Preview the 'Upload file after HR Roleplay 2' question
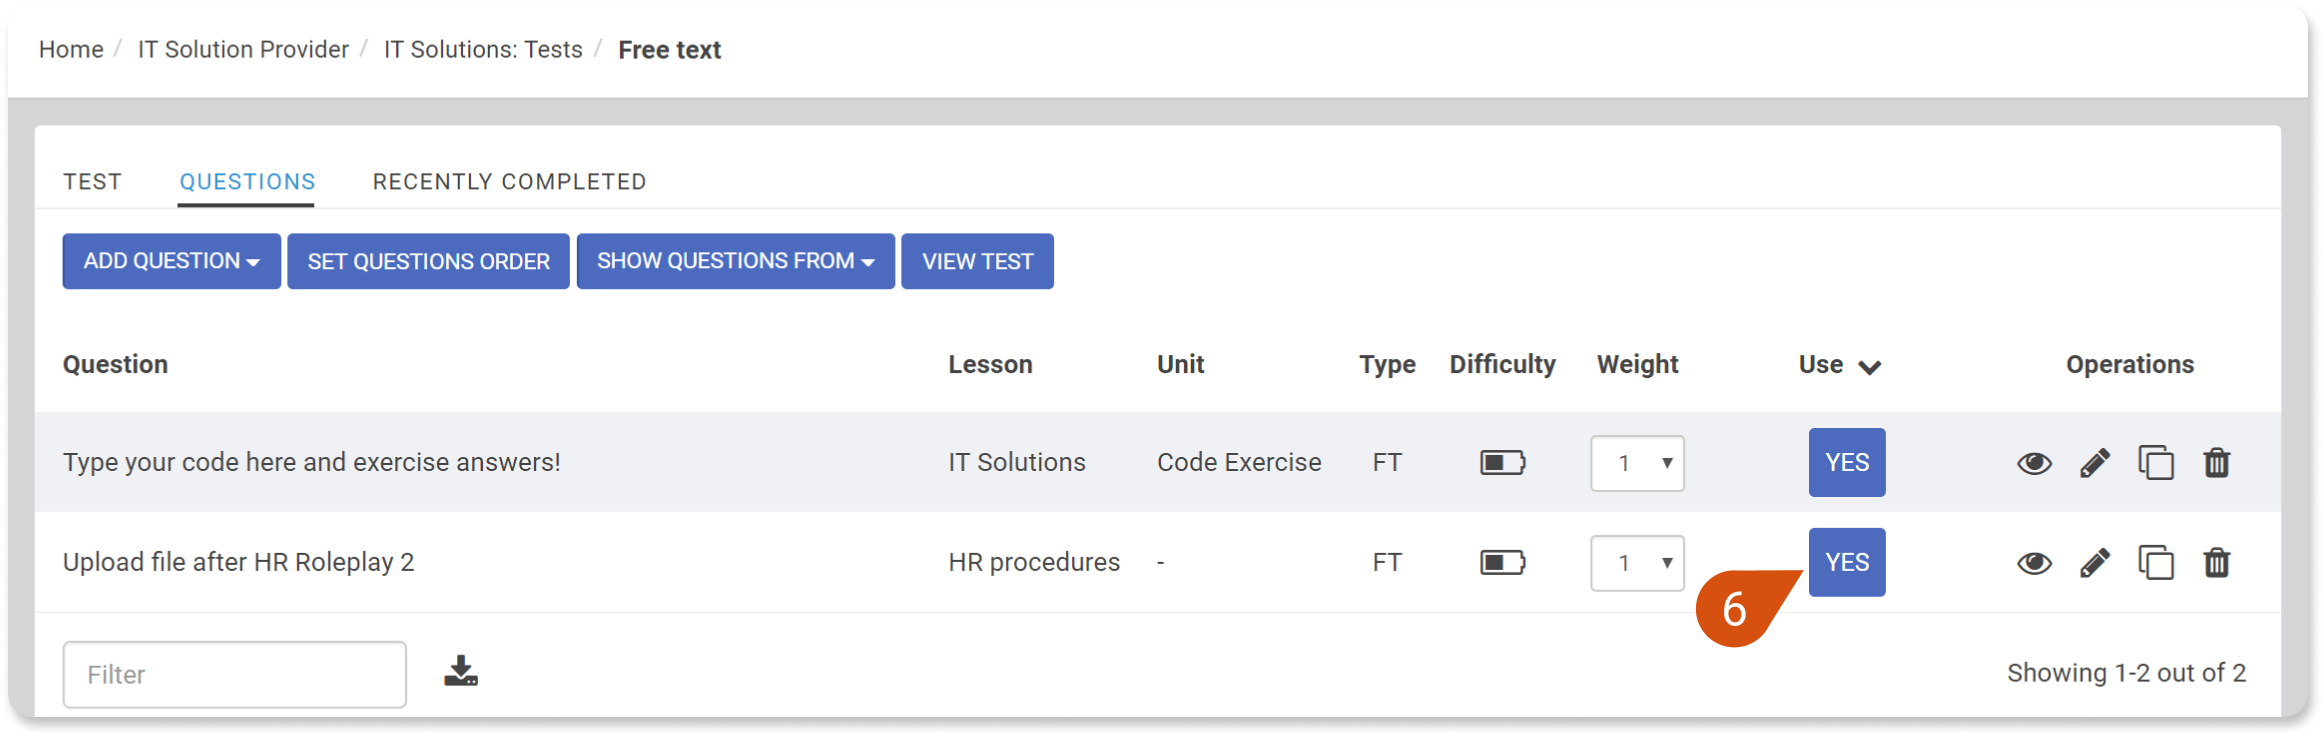Screen dimensions: 2324x737 point(2034,563)
